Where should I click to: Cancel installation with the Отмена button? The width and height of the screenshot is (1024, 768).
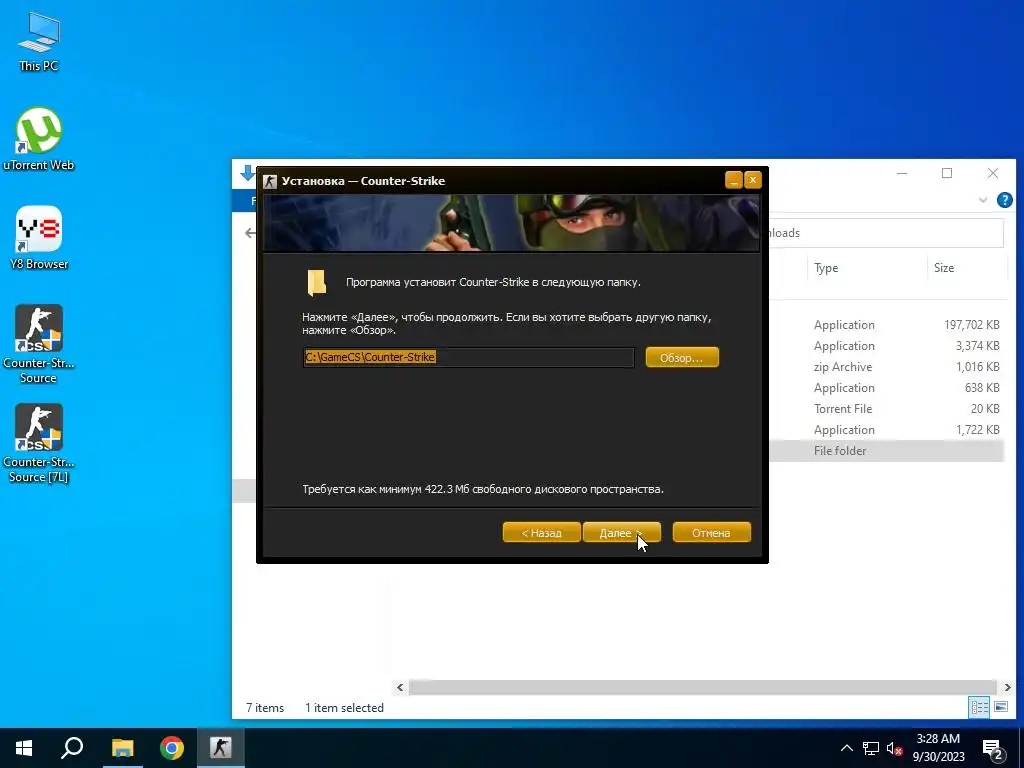711,532
